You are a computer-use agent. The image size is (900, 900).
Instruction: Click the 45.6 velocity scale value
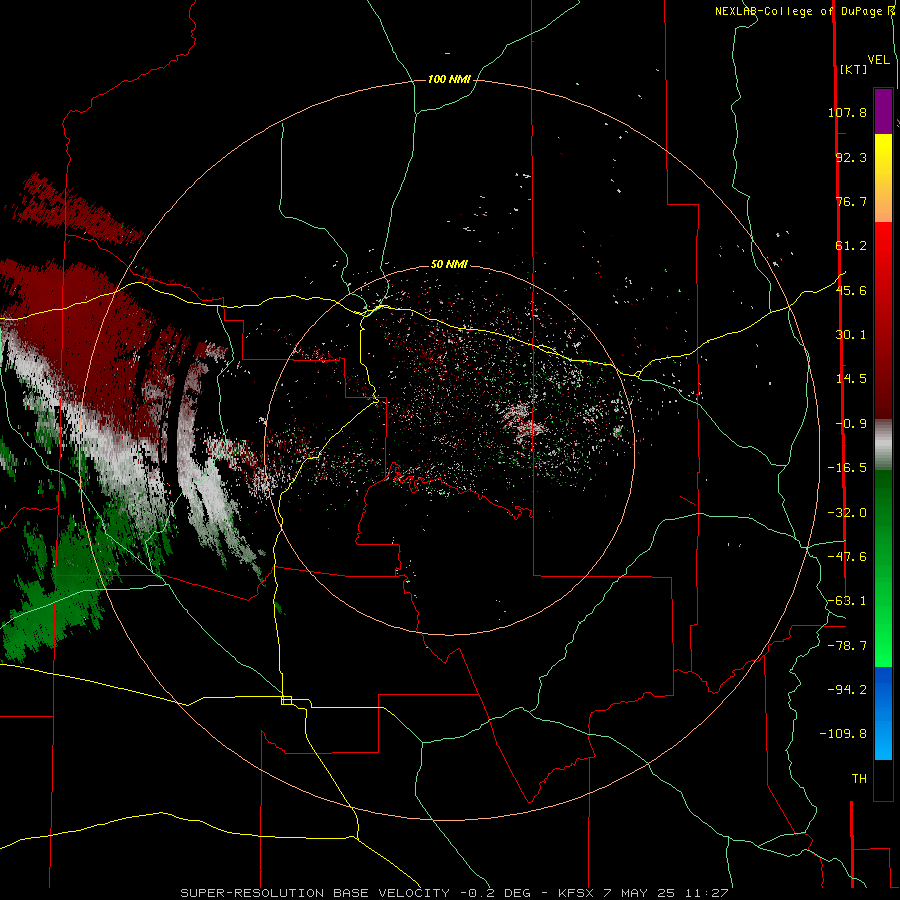(851, 290)
